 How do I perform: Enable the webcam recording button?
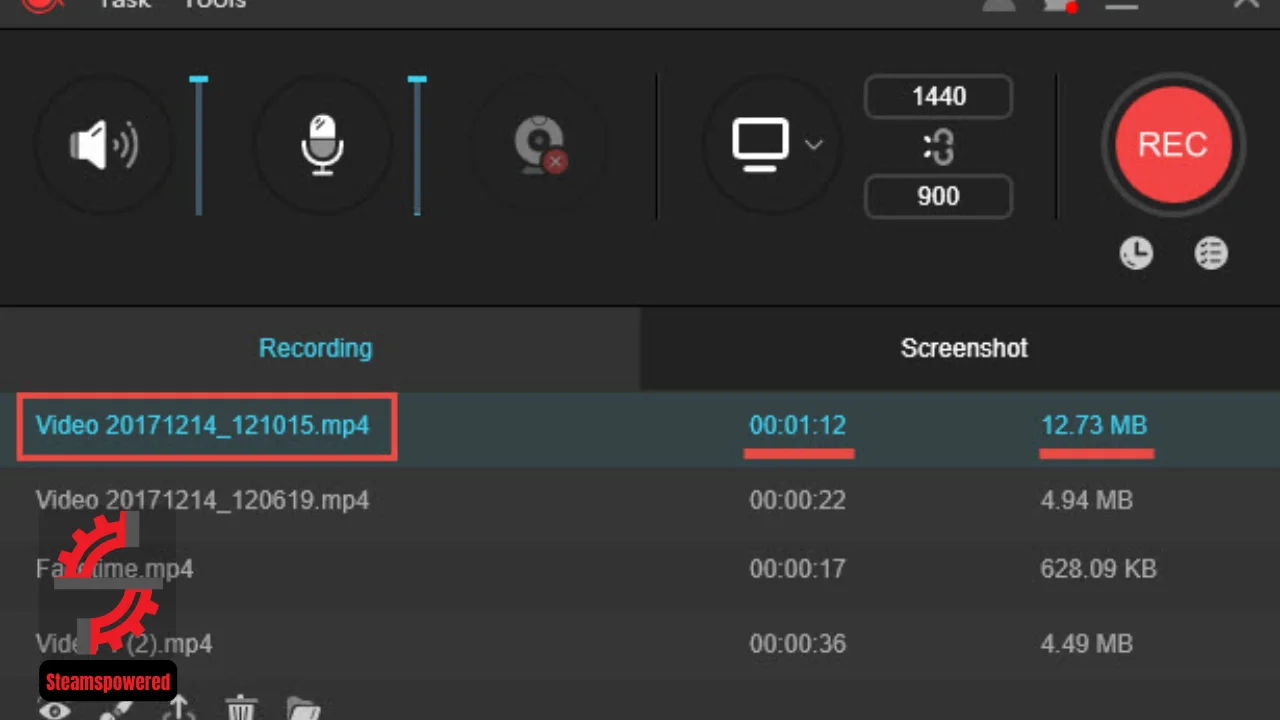[x=540, y=146]
